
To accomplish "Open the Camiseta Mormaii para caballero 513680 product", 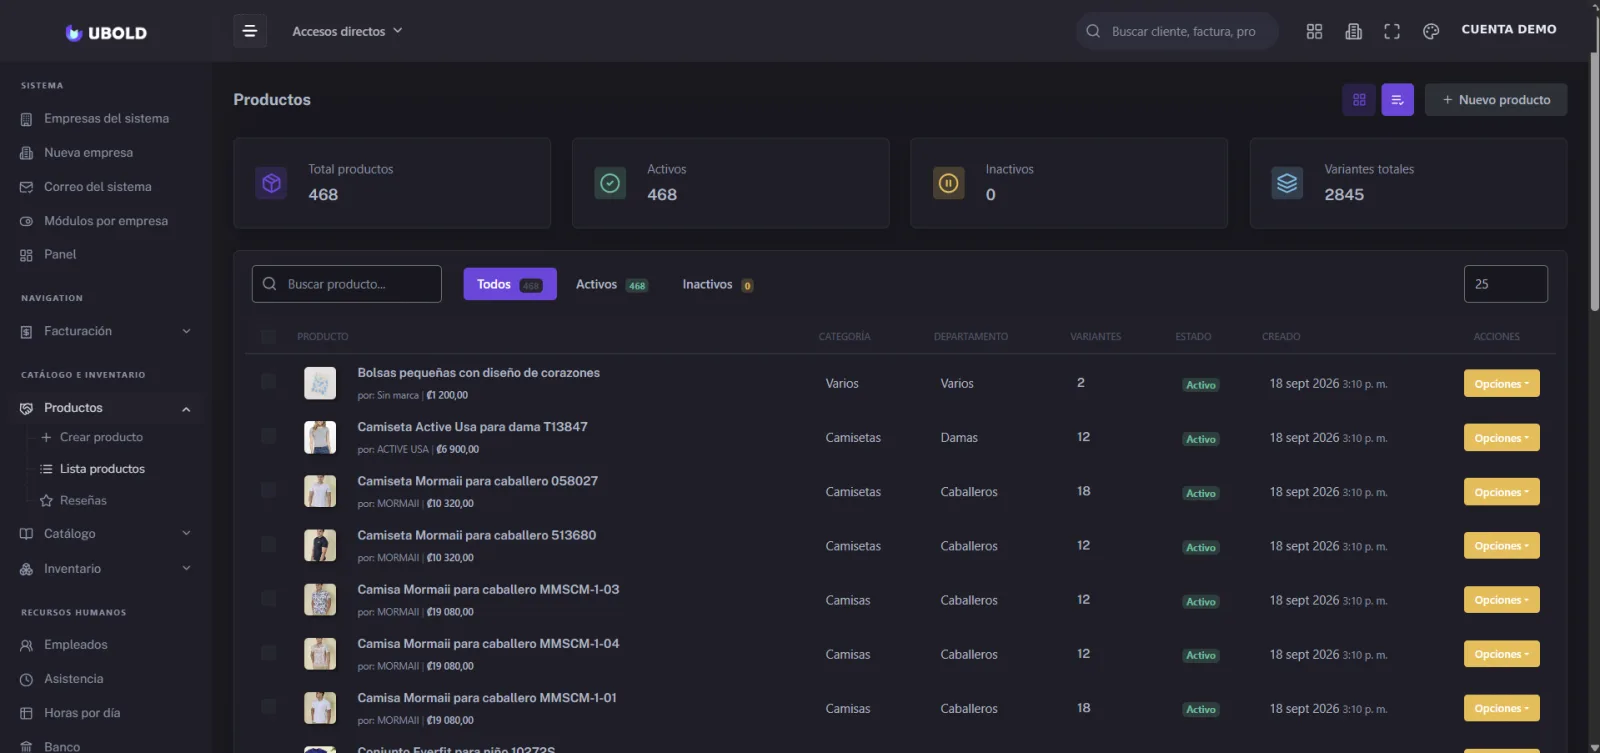I will click(477, 535).
